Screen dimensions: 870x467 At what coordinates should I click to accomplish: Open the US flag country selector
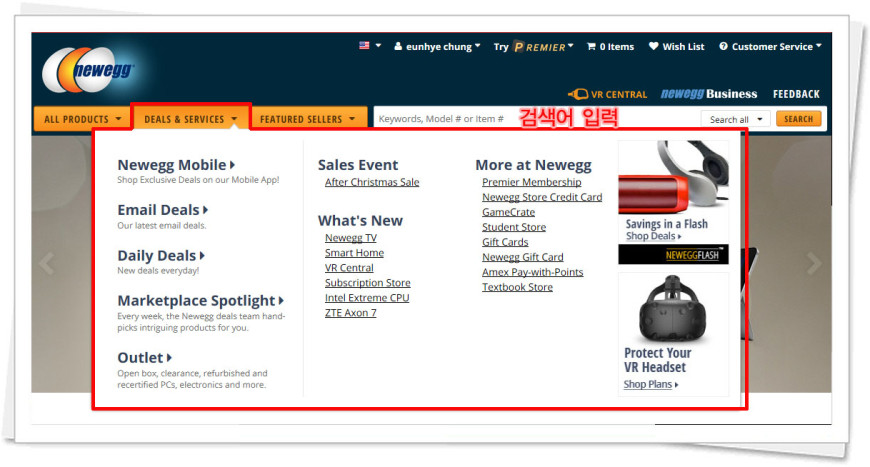(x=370, y=45)
